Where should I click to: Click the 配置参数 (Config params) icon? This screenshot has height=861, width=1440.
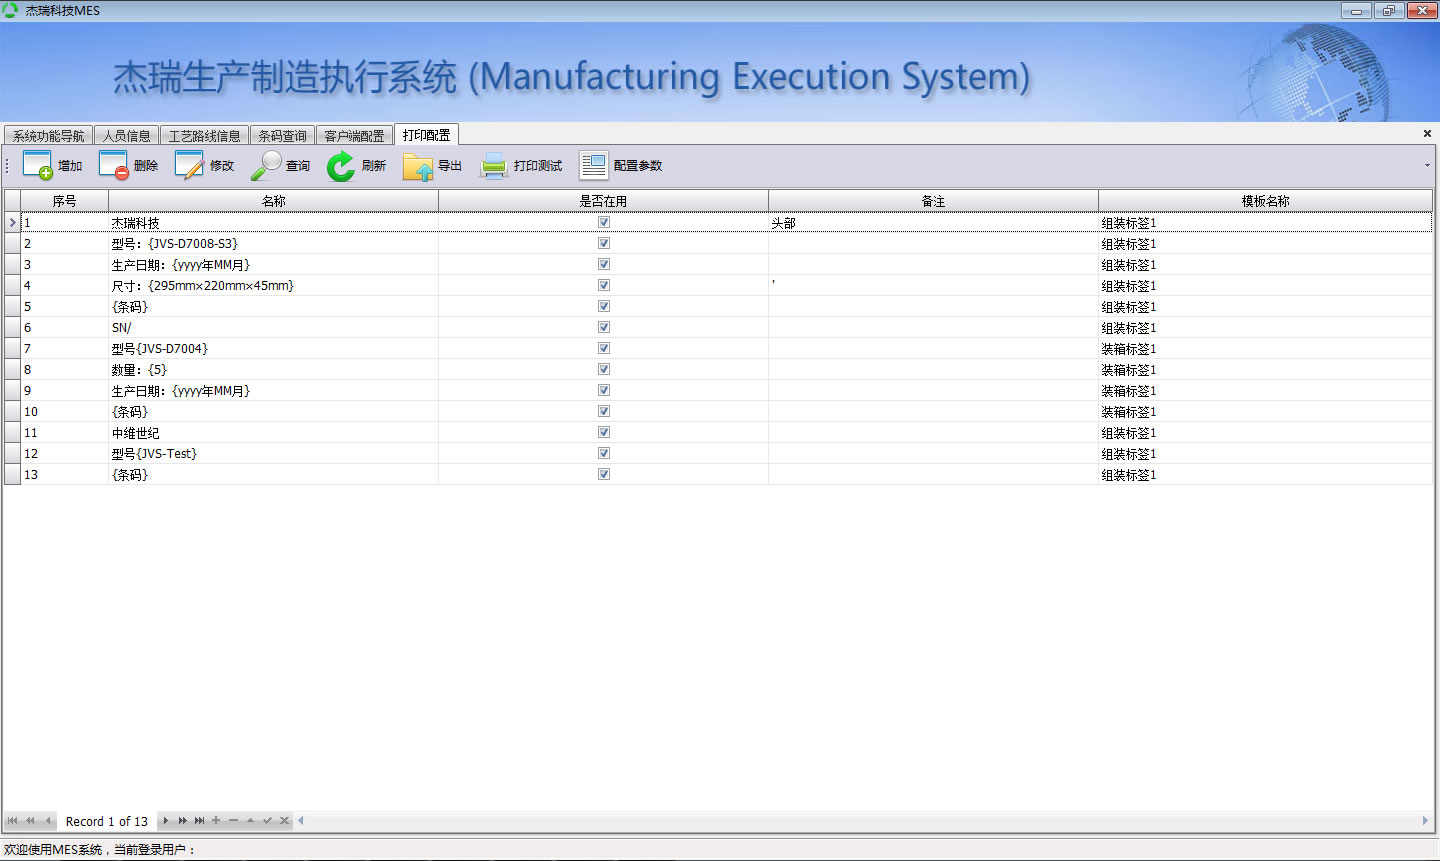pyautogui.click(x=593, y=165)
